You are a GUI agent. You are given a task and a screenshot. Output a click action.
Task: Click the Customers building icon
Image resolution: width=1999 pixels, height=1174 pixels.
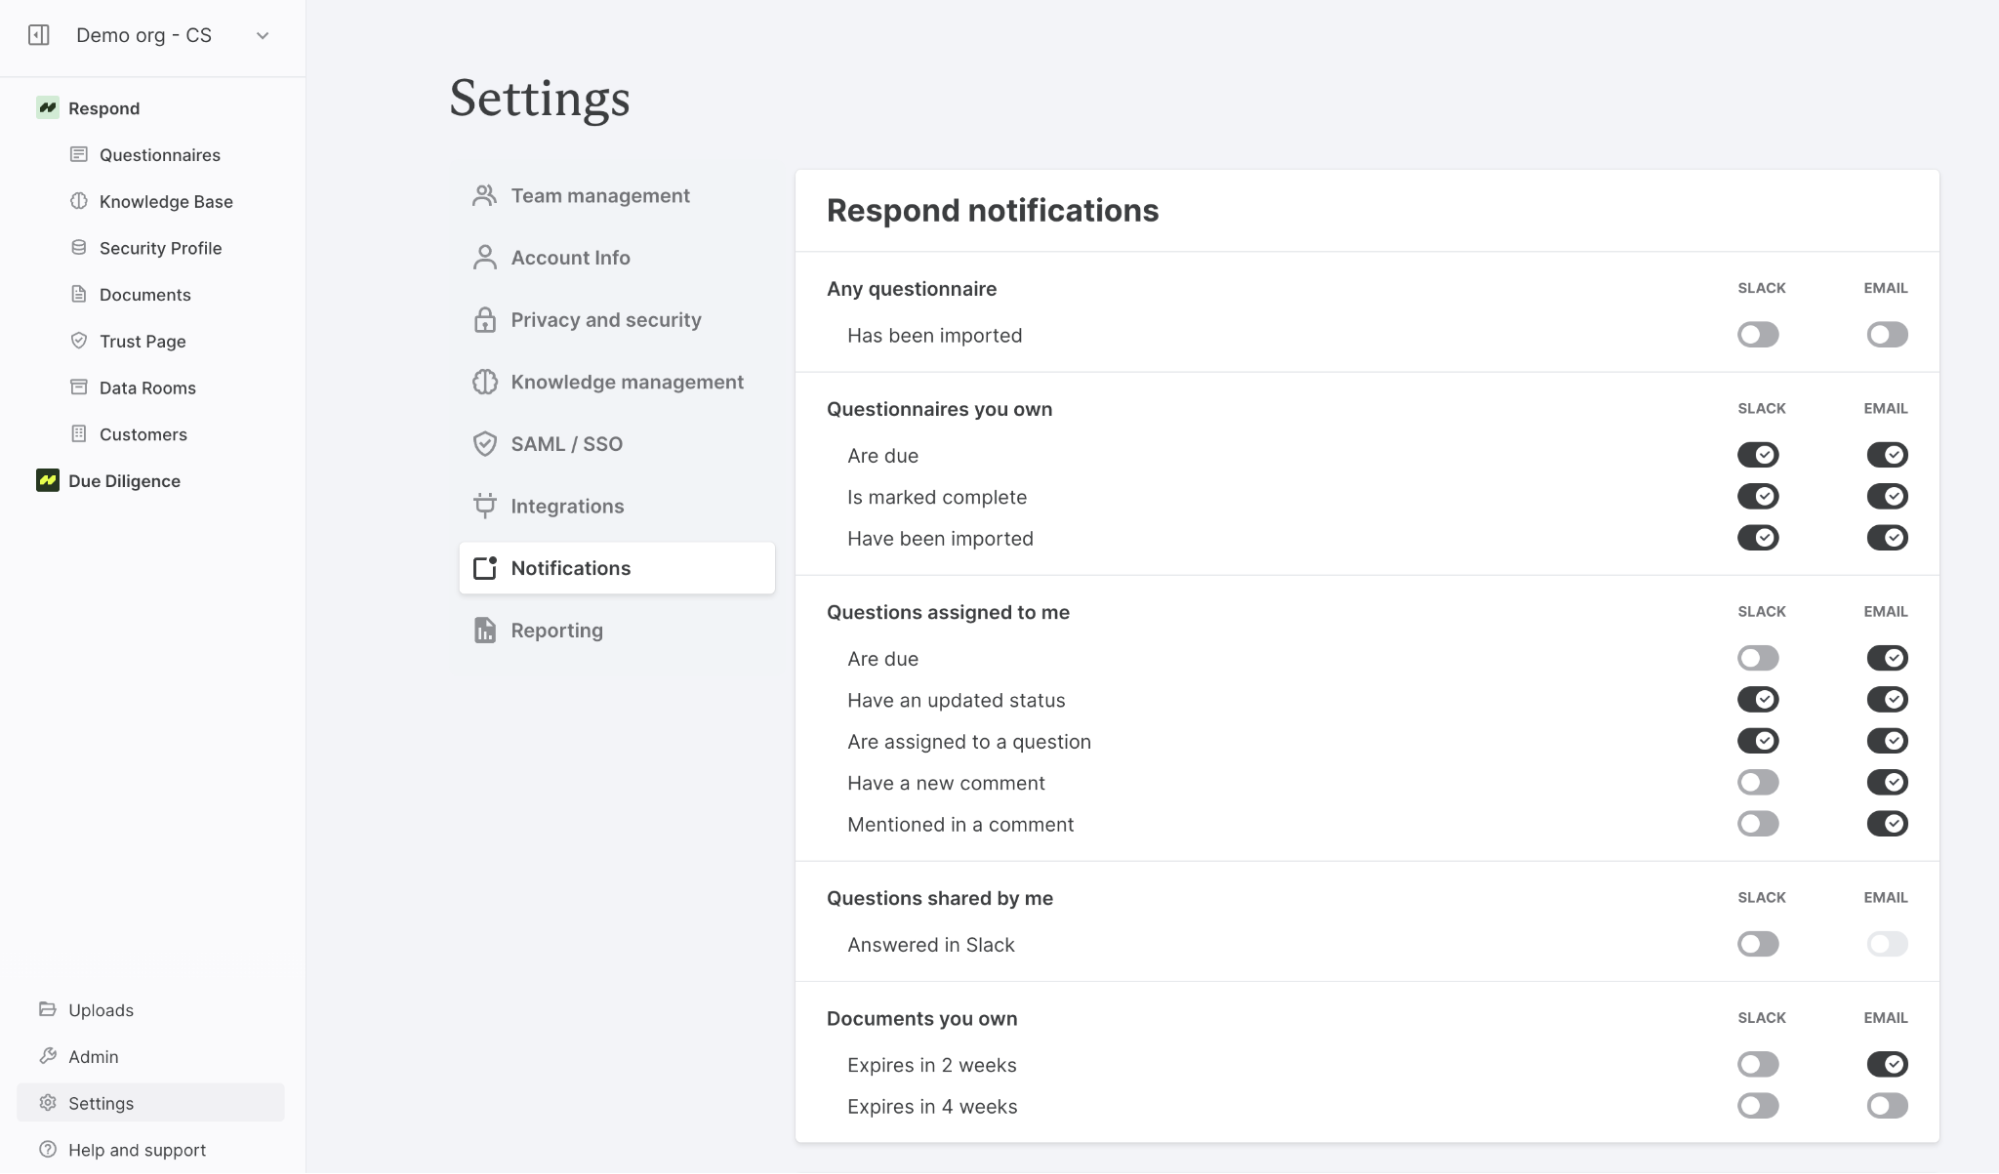[x=79, y=433]
